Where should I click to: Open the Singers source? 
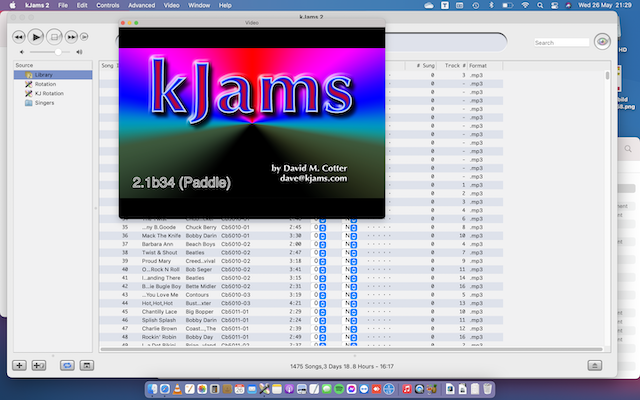[x=45, y=102]
